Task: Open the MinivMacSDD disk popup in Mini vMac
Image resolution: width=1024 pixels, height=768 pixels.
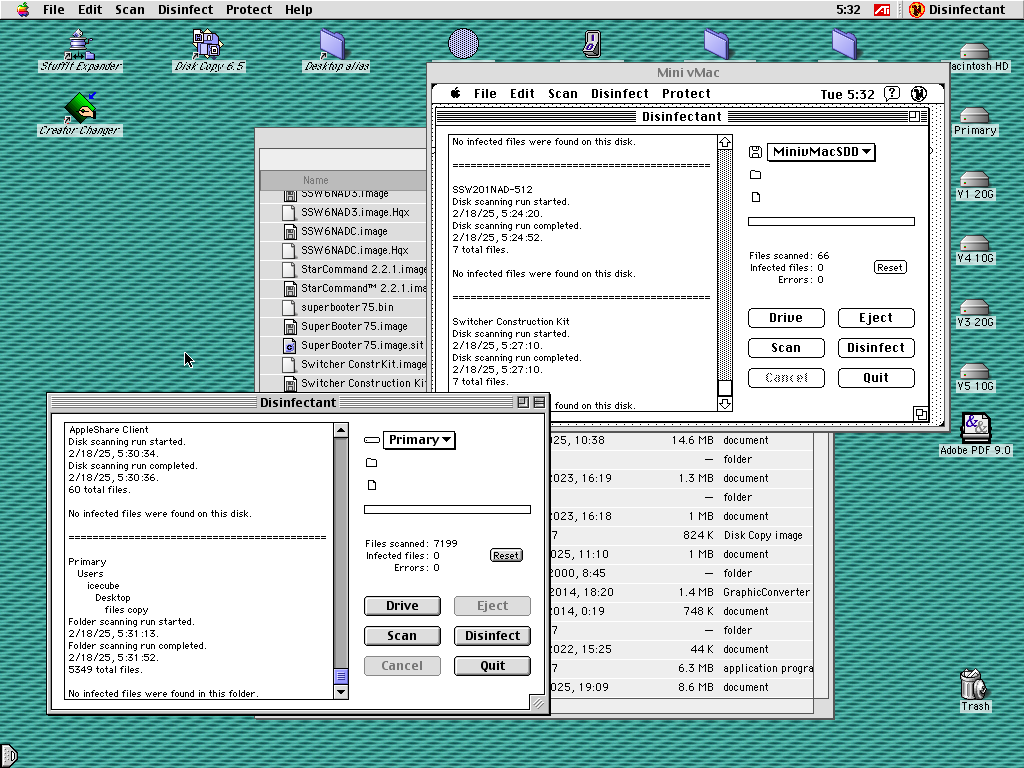Action: (821, 152)
